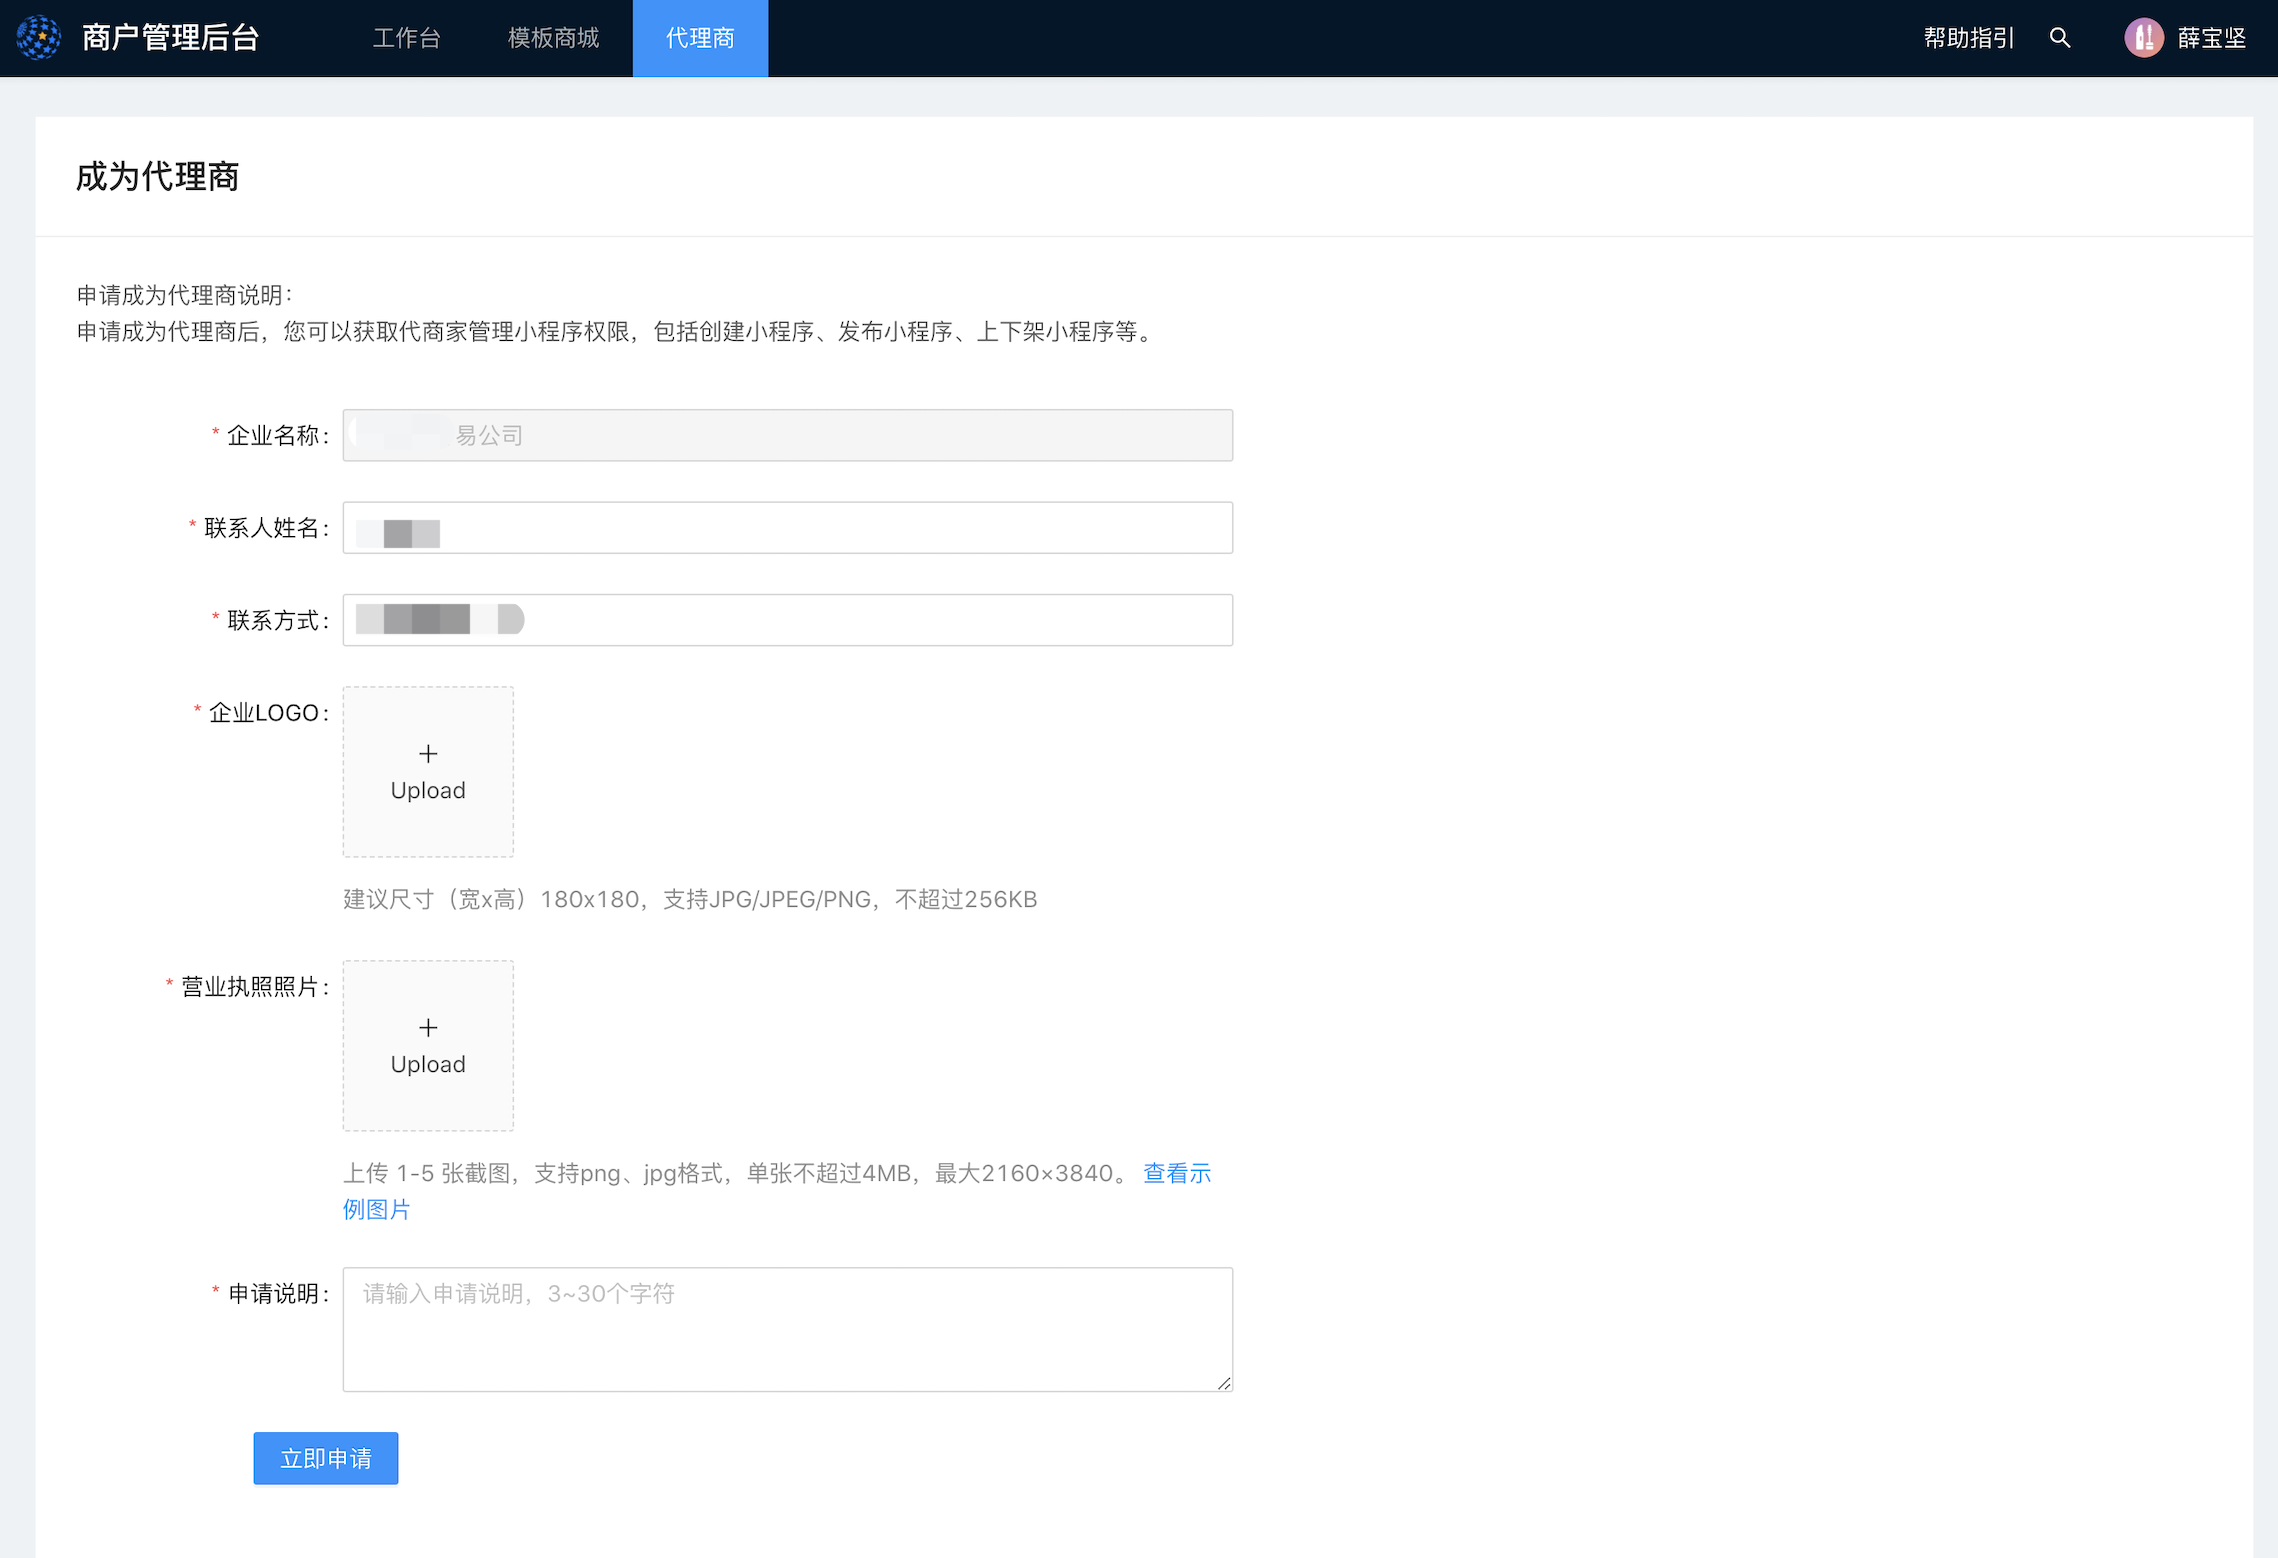This screenshot has height=1558, width=2278.
Task: Open the 查看示例图片 link
Action: tap(1176, 1174)
